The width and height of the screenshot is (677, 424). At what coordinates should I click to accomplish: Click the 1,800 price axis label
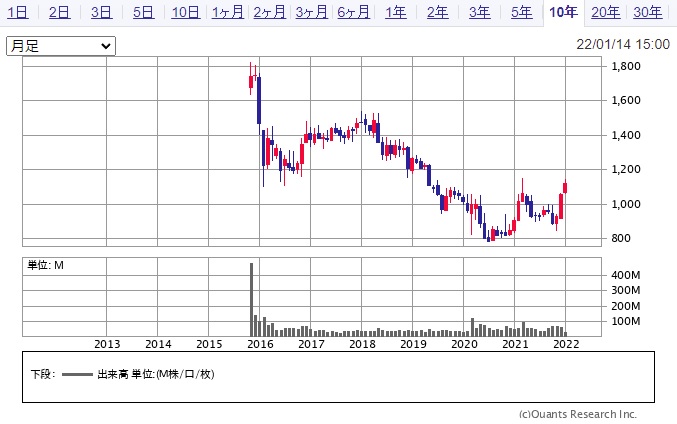626,66
